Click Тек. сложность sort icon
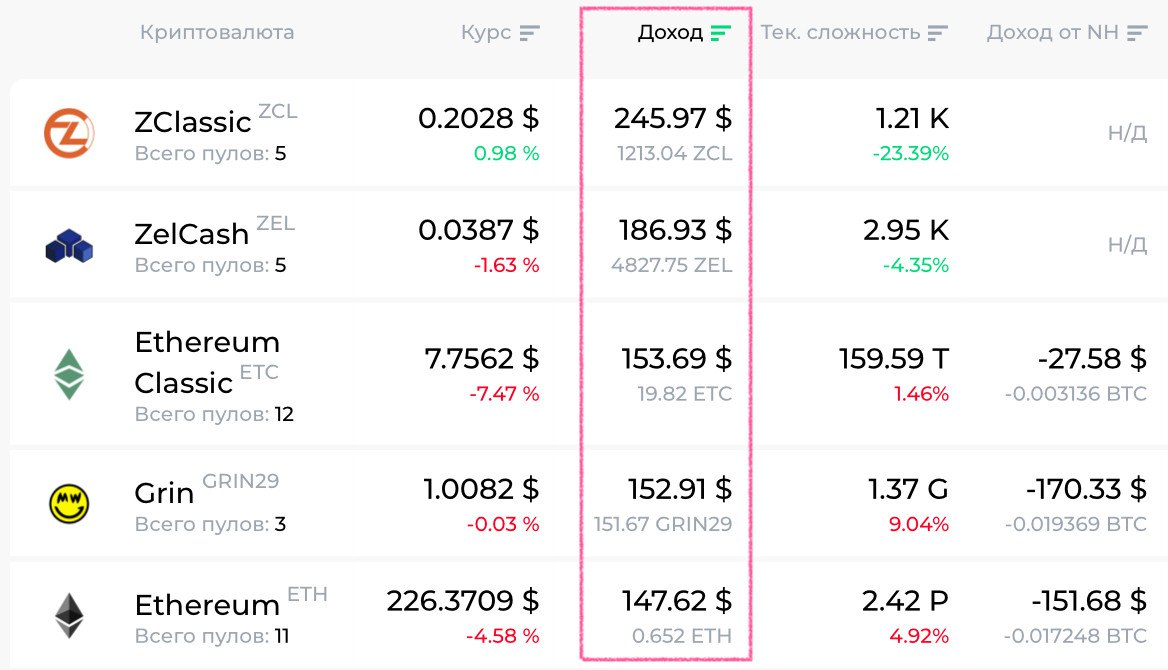This screenshot has width=1168, height=670. pyautogui.click(x=937, y=33)
